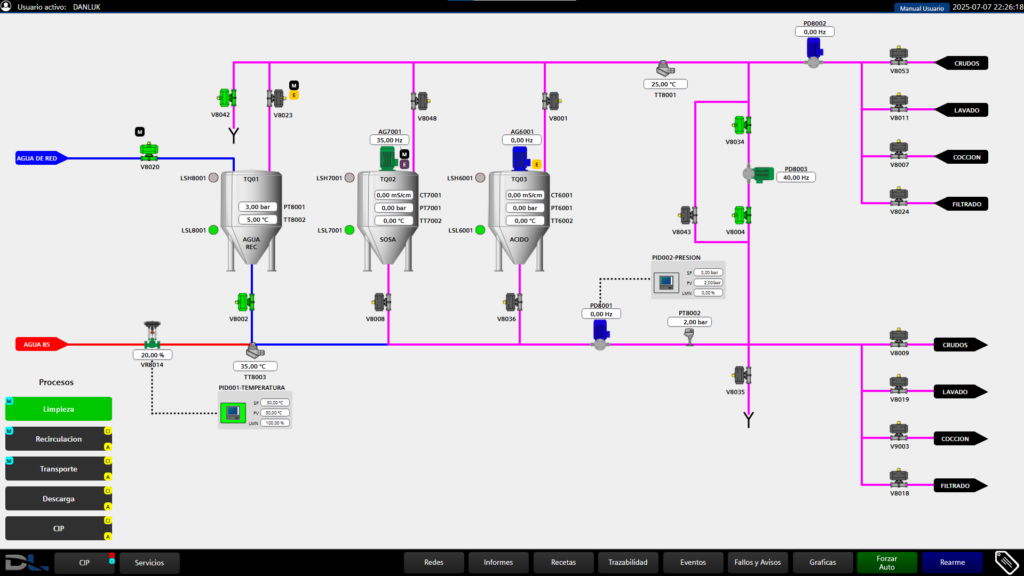Open Fallos y Avisos screen
The width and height of the screenshot is (1024, 576).
[758, 562]
